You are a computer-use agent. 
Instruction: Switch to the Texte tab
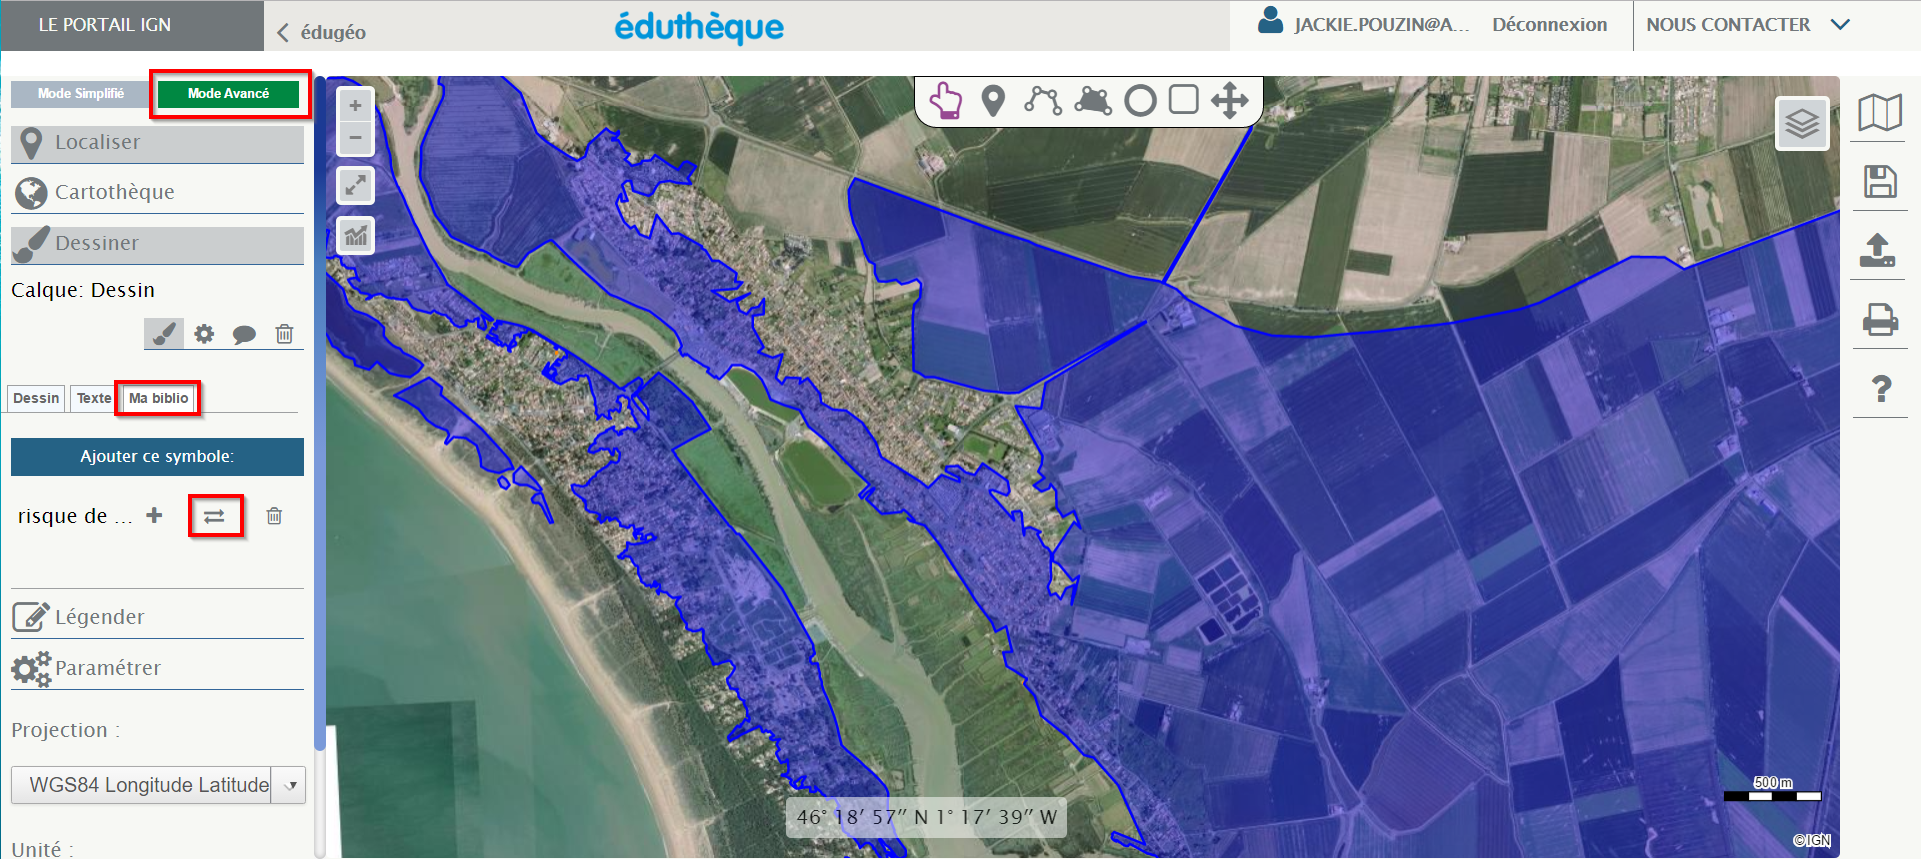click(94, 398)
